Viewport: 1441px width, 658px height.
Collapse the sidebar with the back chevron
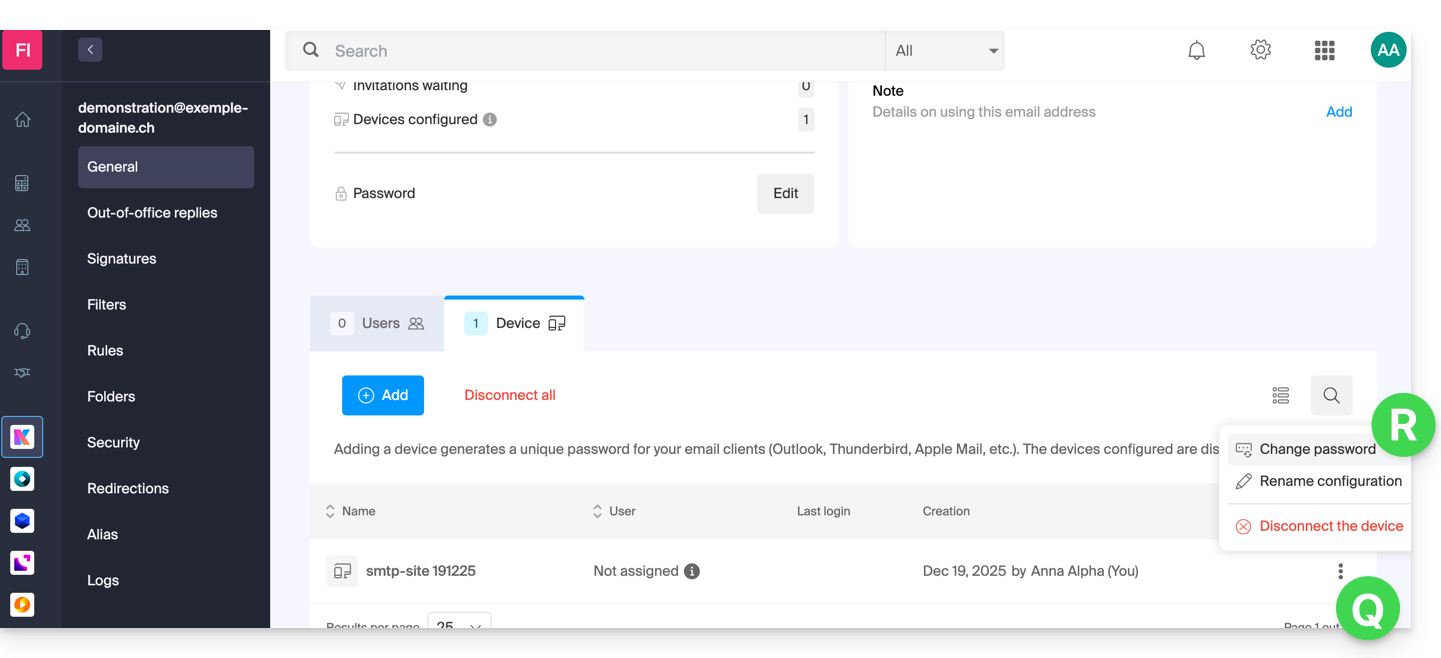tap(90, 49)
